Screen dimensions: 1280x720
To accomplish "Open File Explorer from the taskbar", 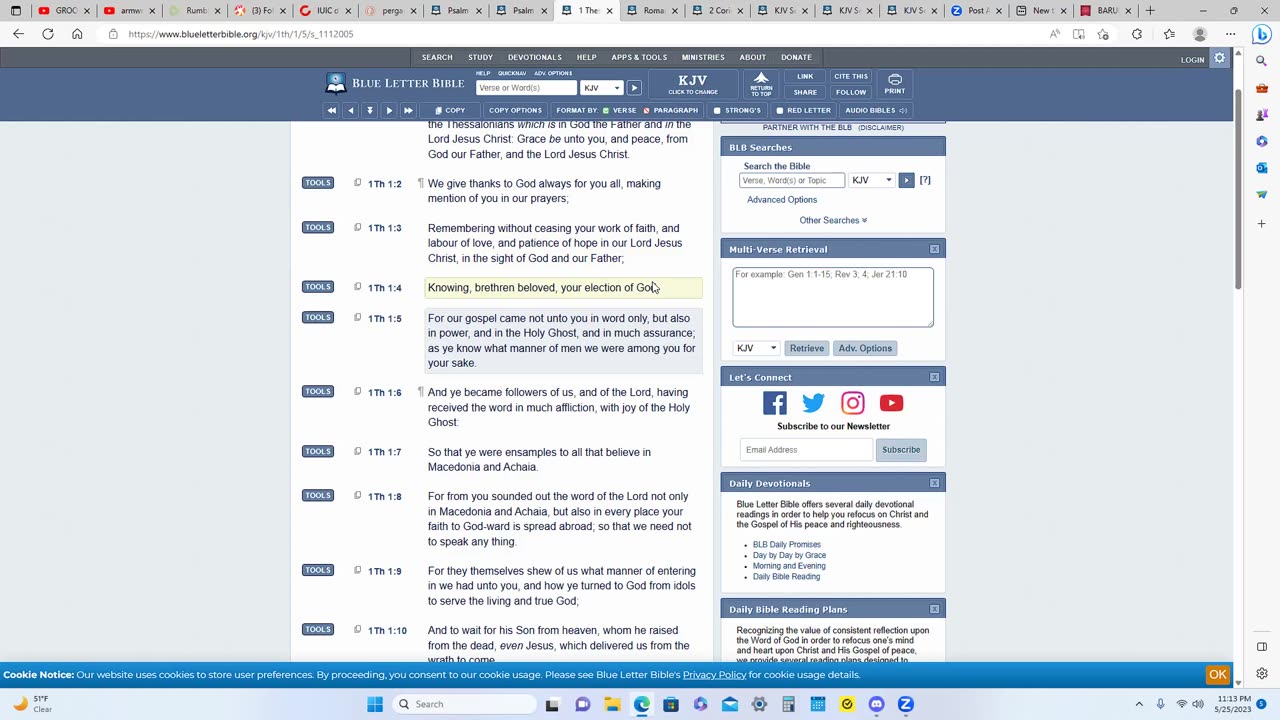I will pyautogui.click(x=612, y=704).
